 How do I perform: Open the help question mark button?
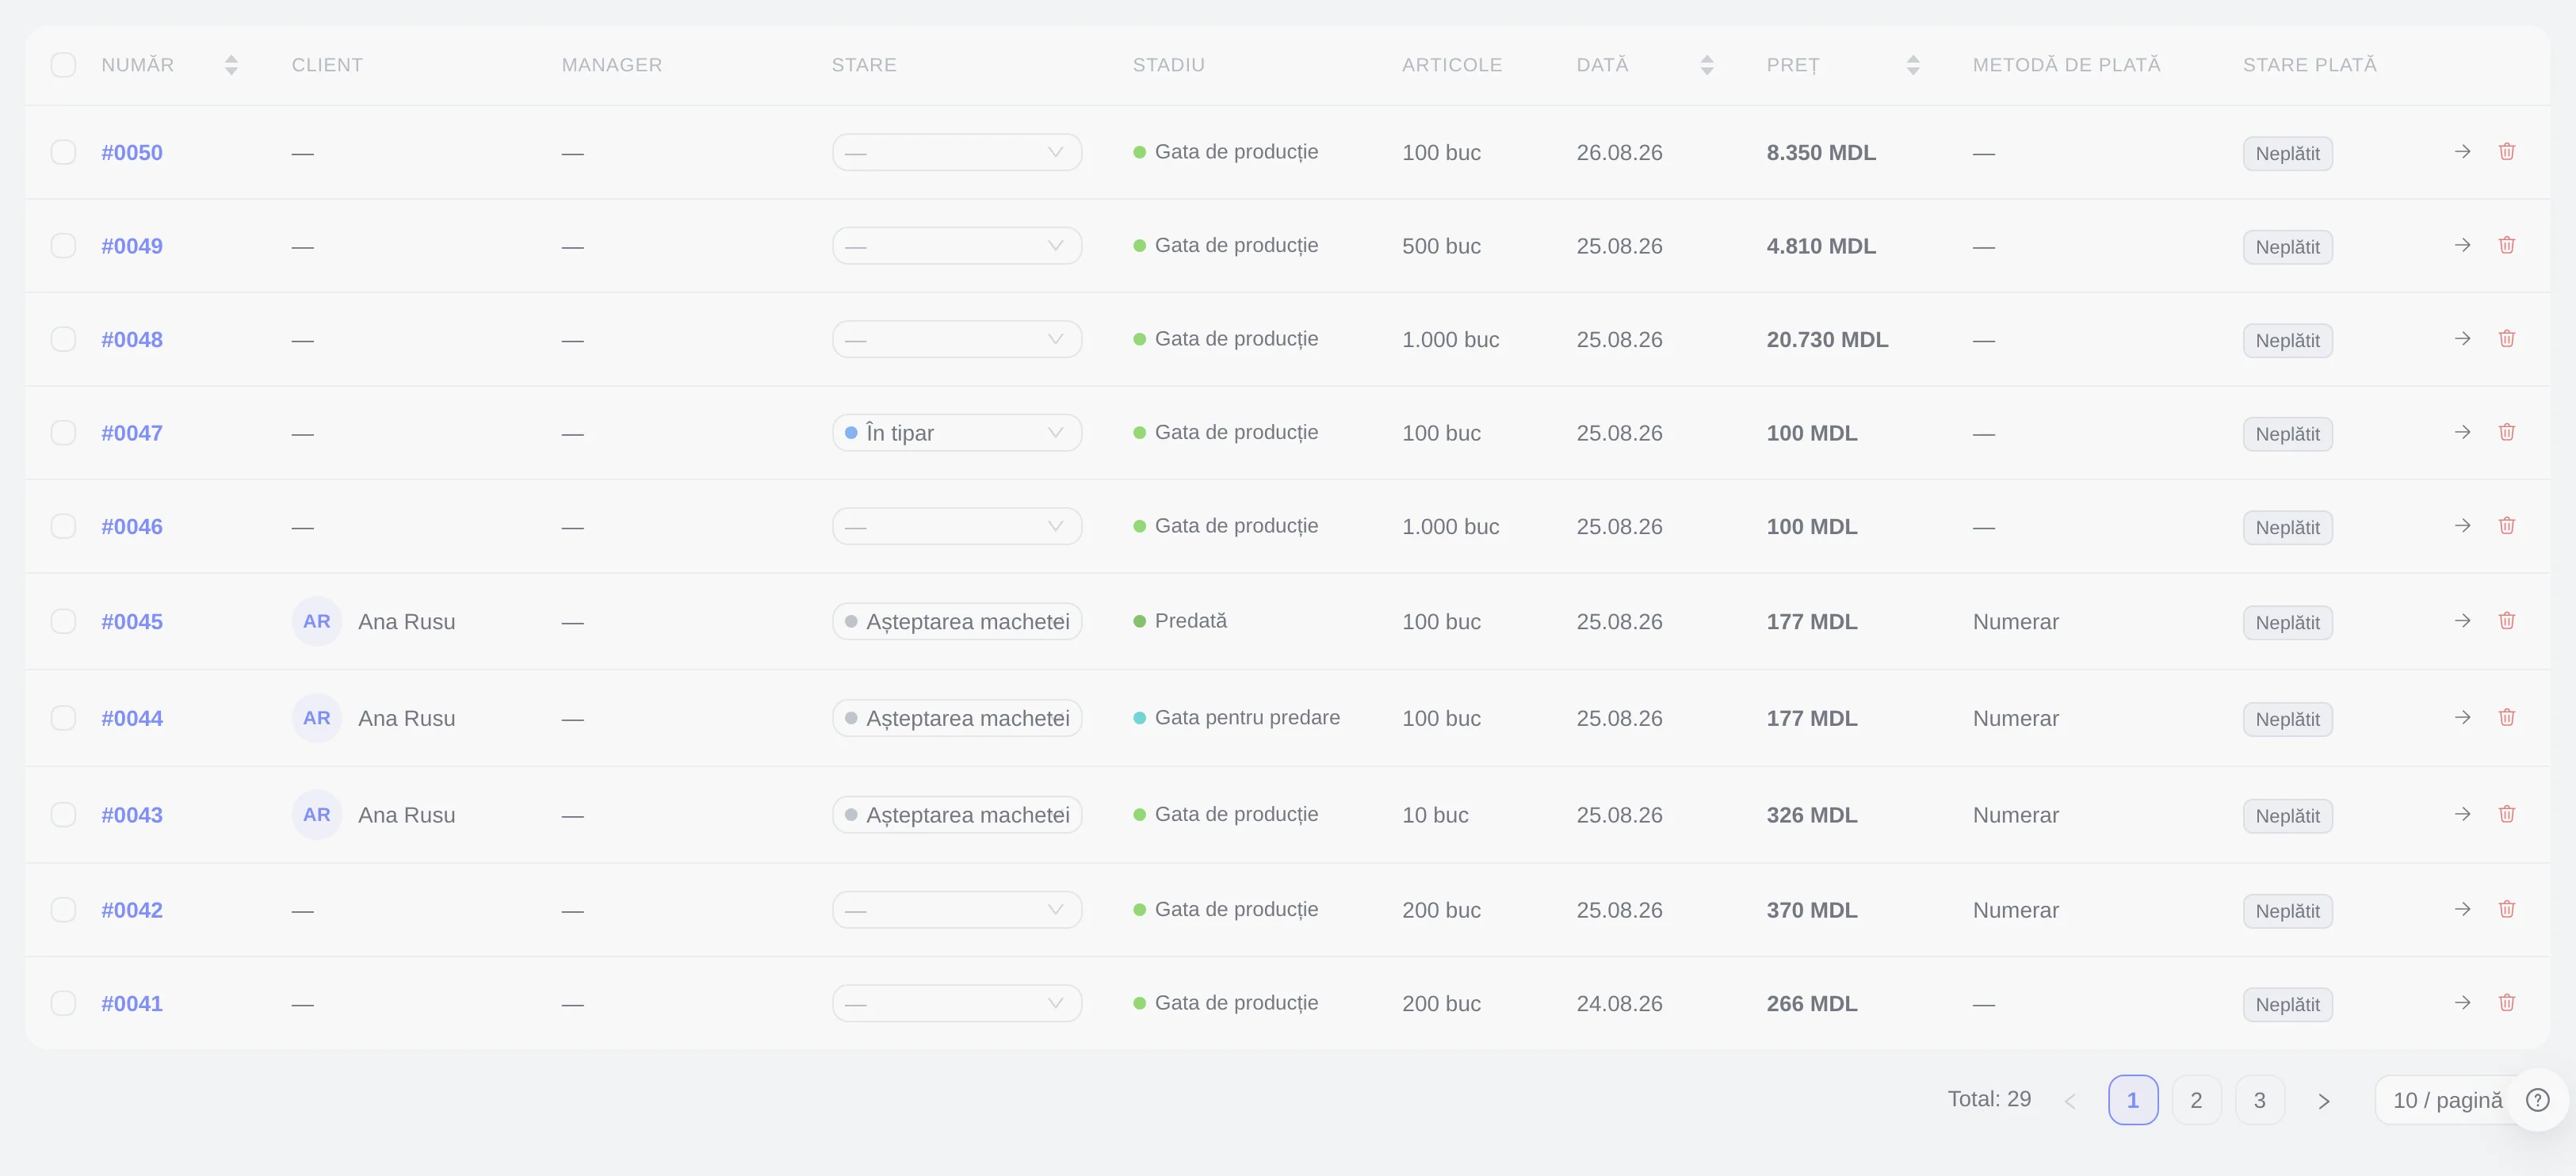[2537, 1100]
